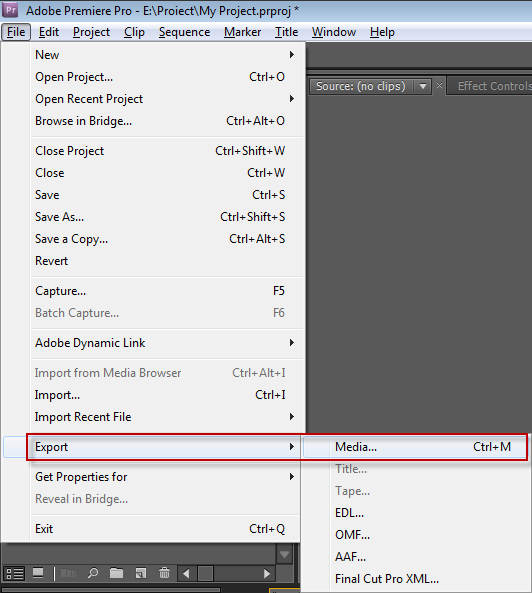Click the horizontal scrollbar thumb
Image resolution: width=532 pixels, height=593 pixels.
tap(205, 574)
